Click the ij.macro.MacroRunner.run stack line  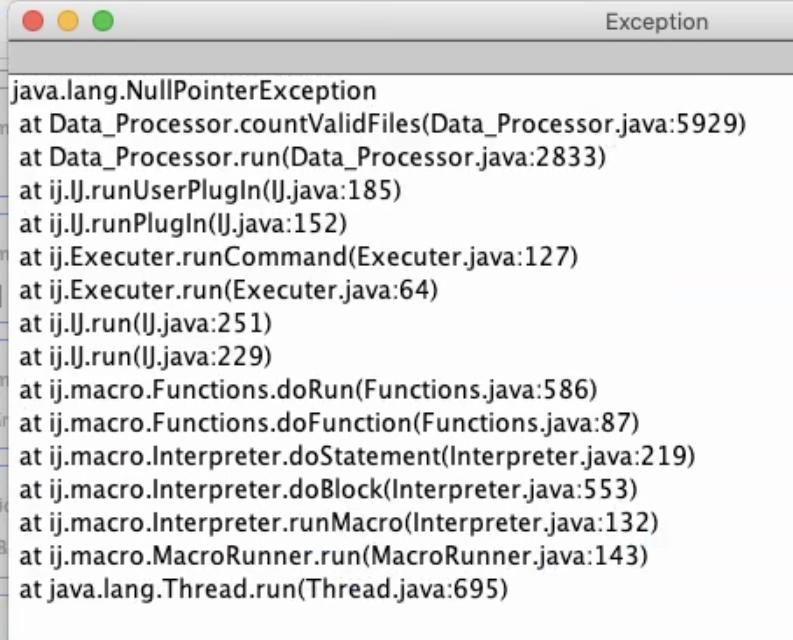(334, 555)
